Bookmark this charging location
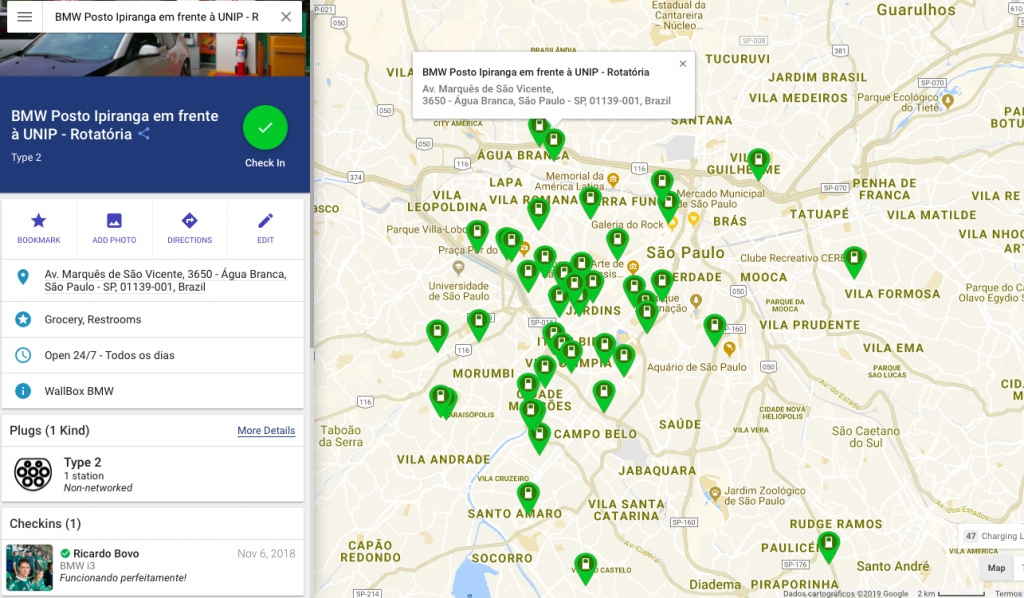The height and width of the screenshot is (598, 1024). pos(39,228)
